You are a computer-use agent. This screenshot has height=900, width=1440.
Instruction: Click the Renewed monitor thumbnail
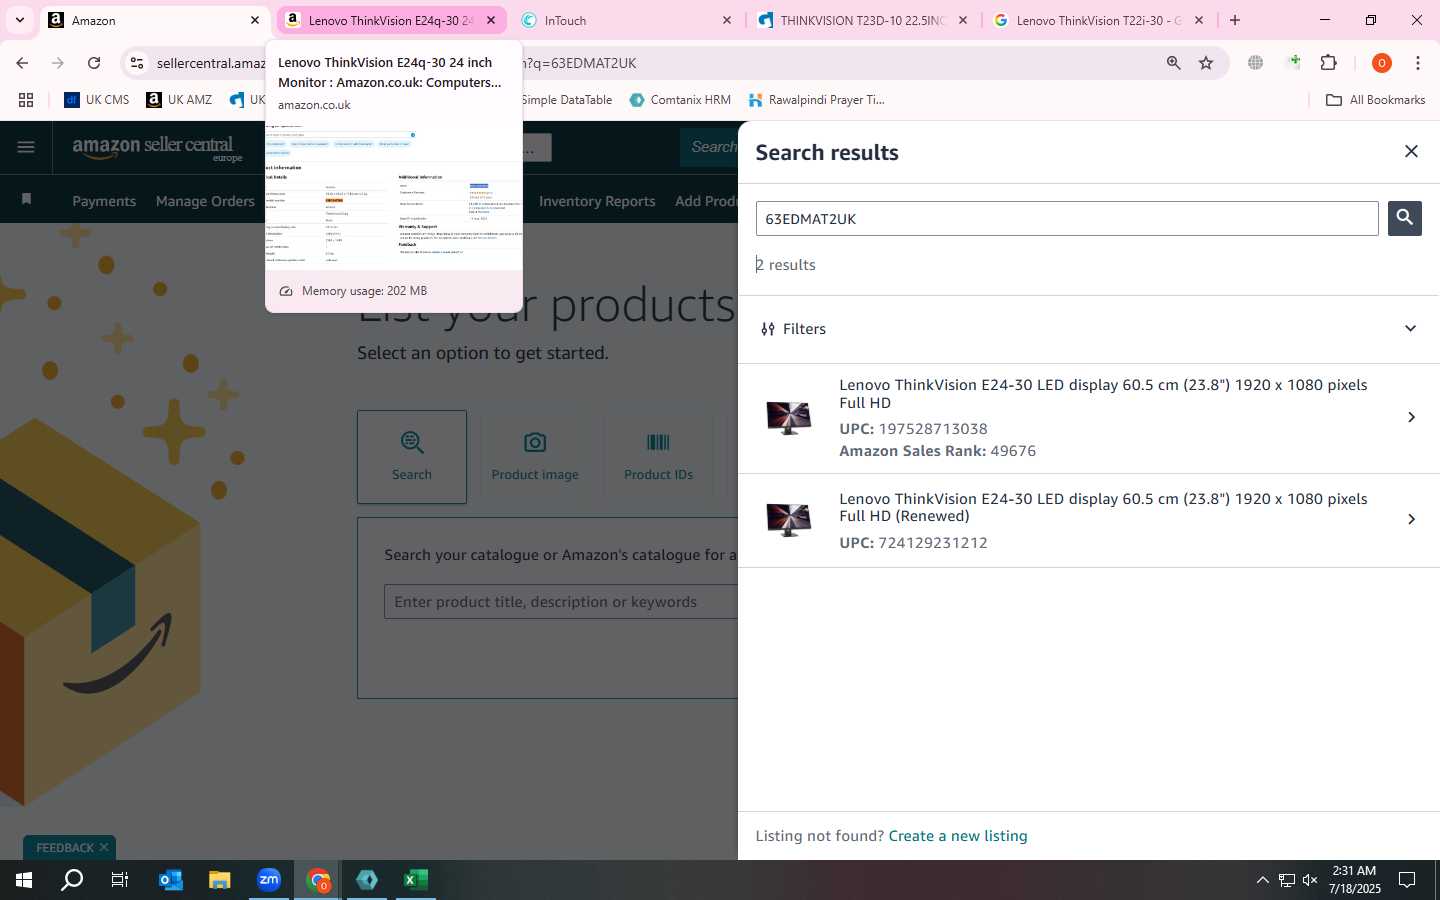(788, 519)
